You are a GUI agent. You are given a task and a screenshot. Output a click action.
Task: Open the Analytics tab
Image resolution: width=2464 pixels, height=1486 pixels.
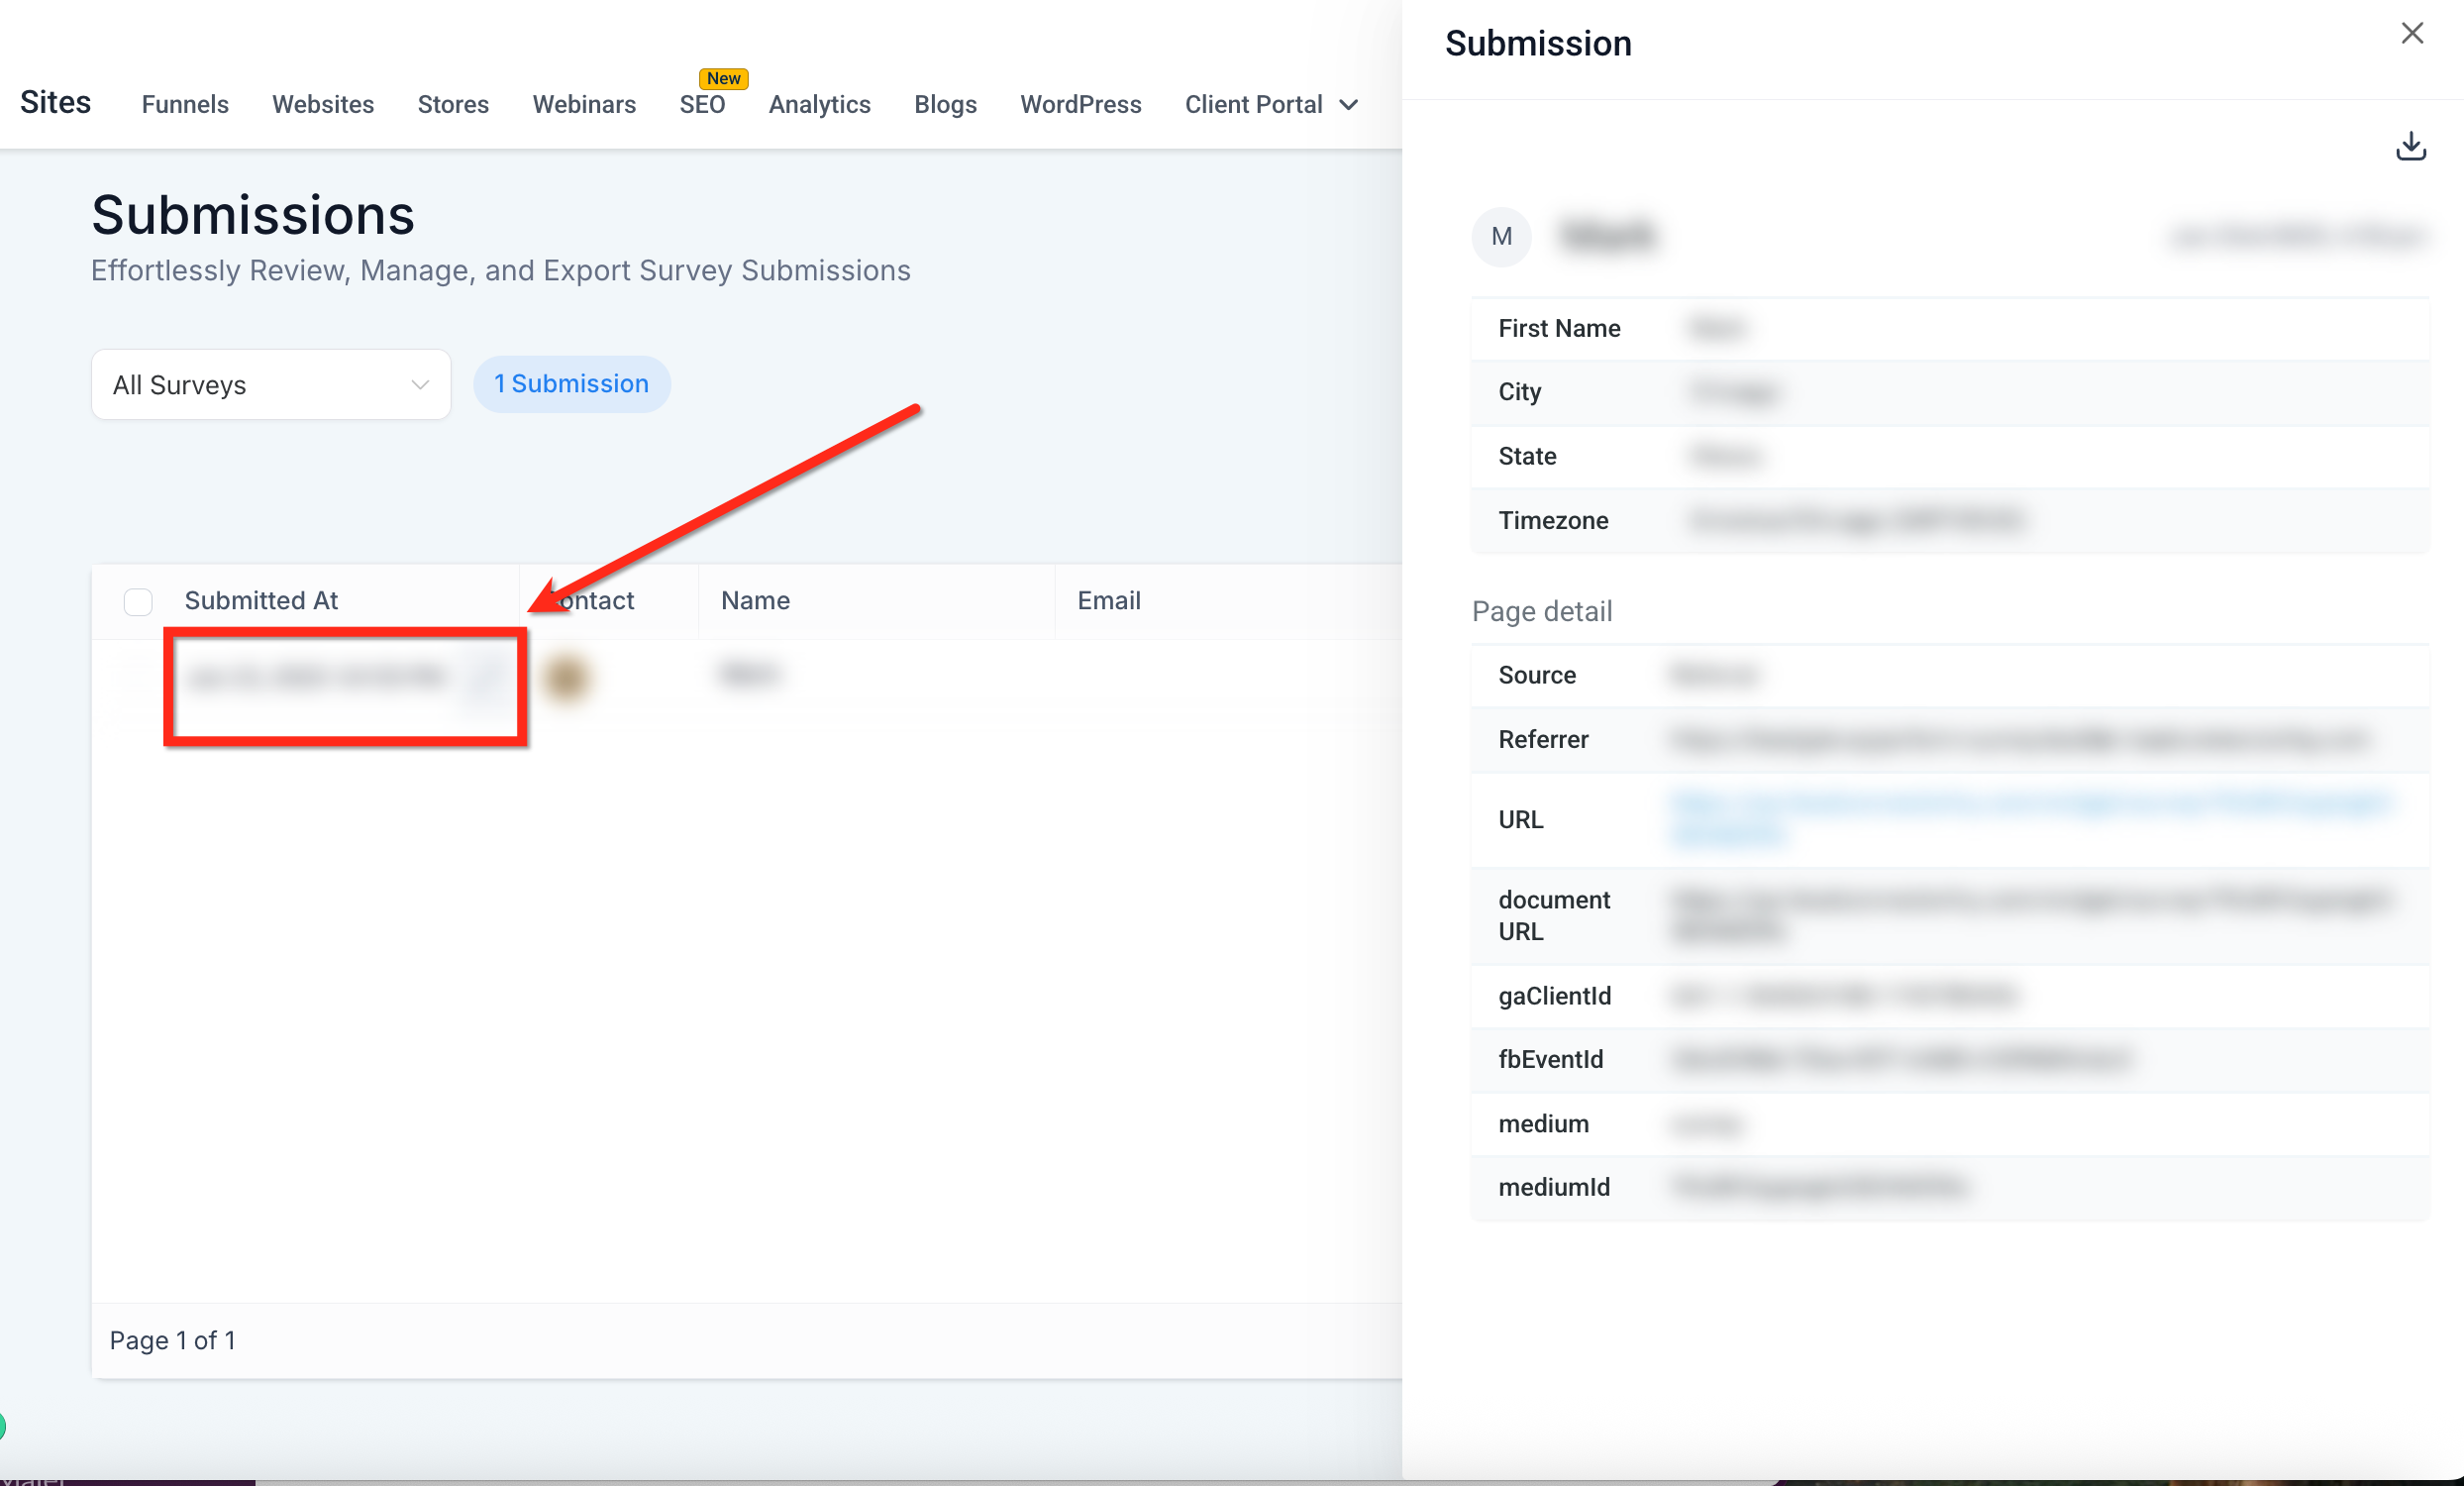click(x=818, y=104)
